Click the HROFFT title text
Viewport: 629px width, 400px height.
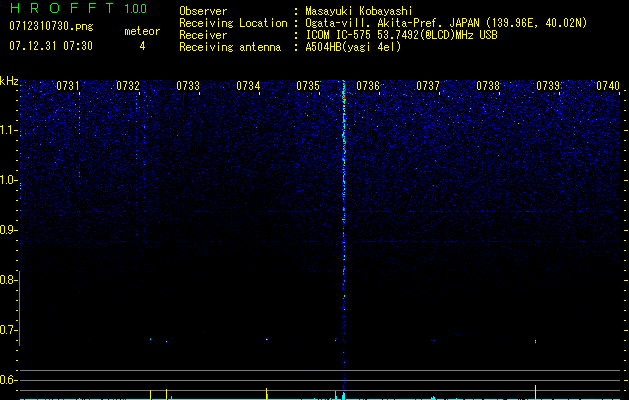(62, 8)
